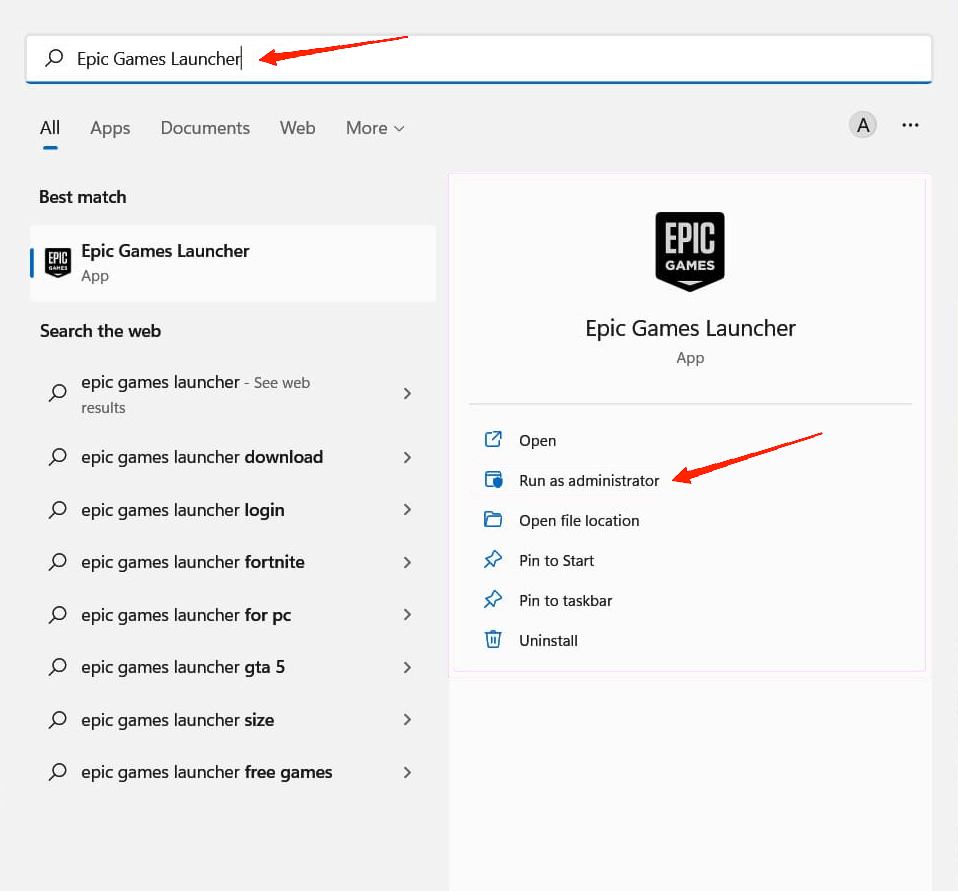
Task: Click the Epic Games logo in the preview panel
Action: click(689, 251)
